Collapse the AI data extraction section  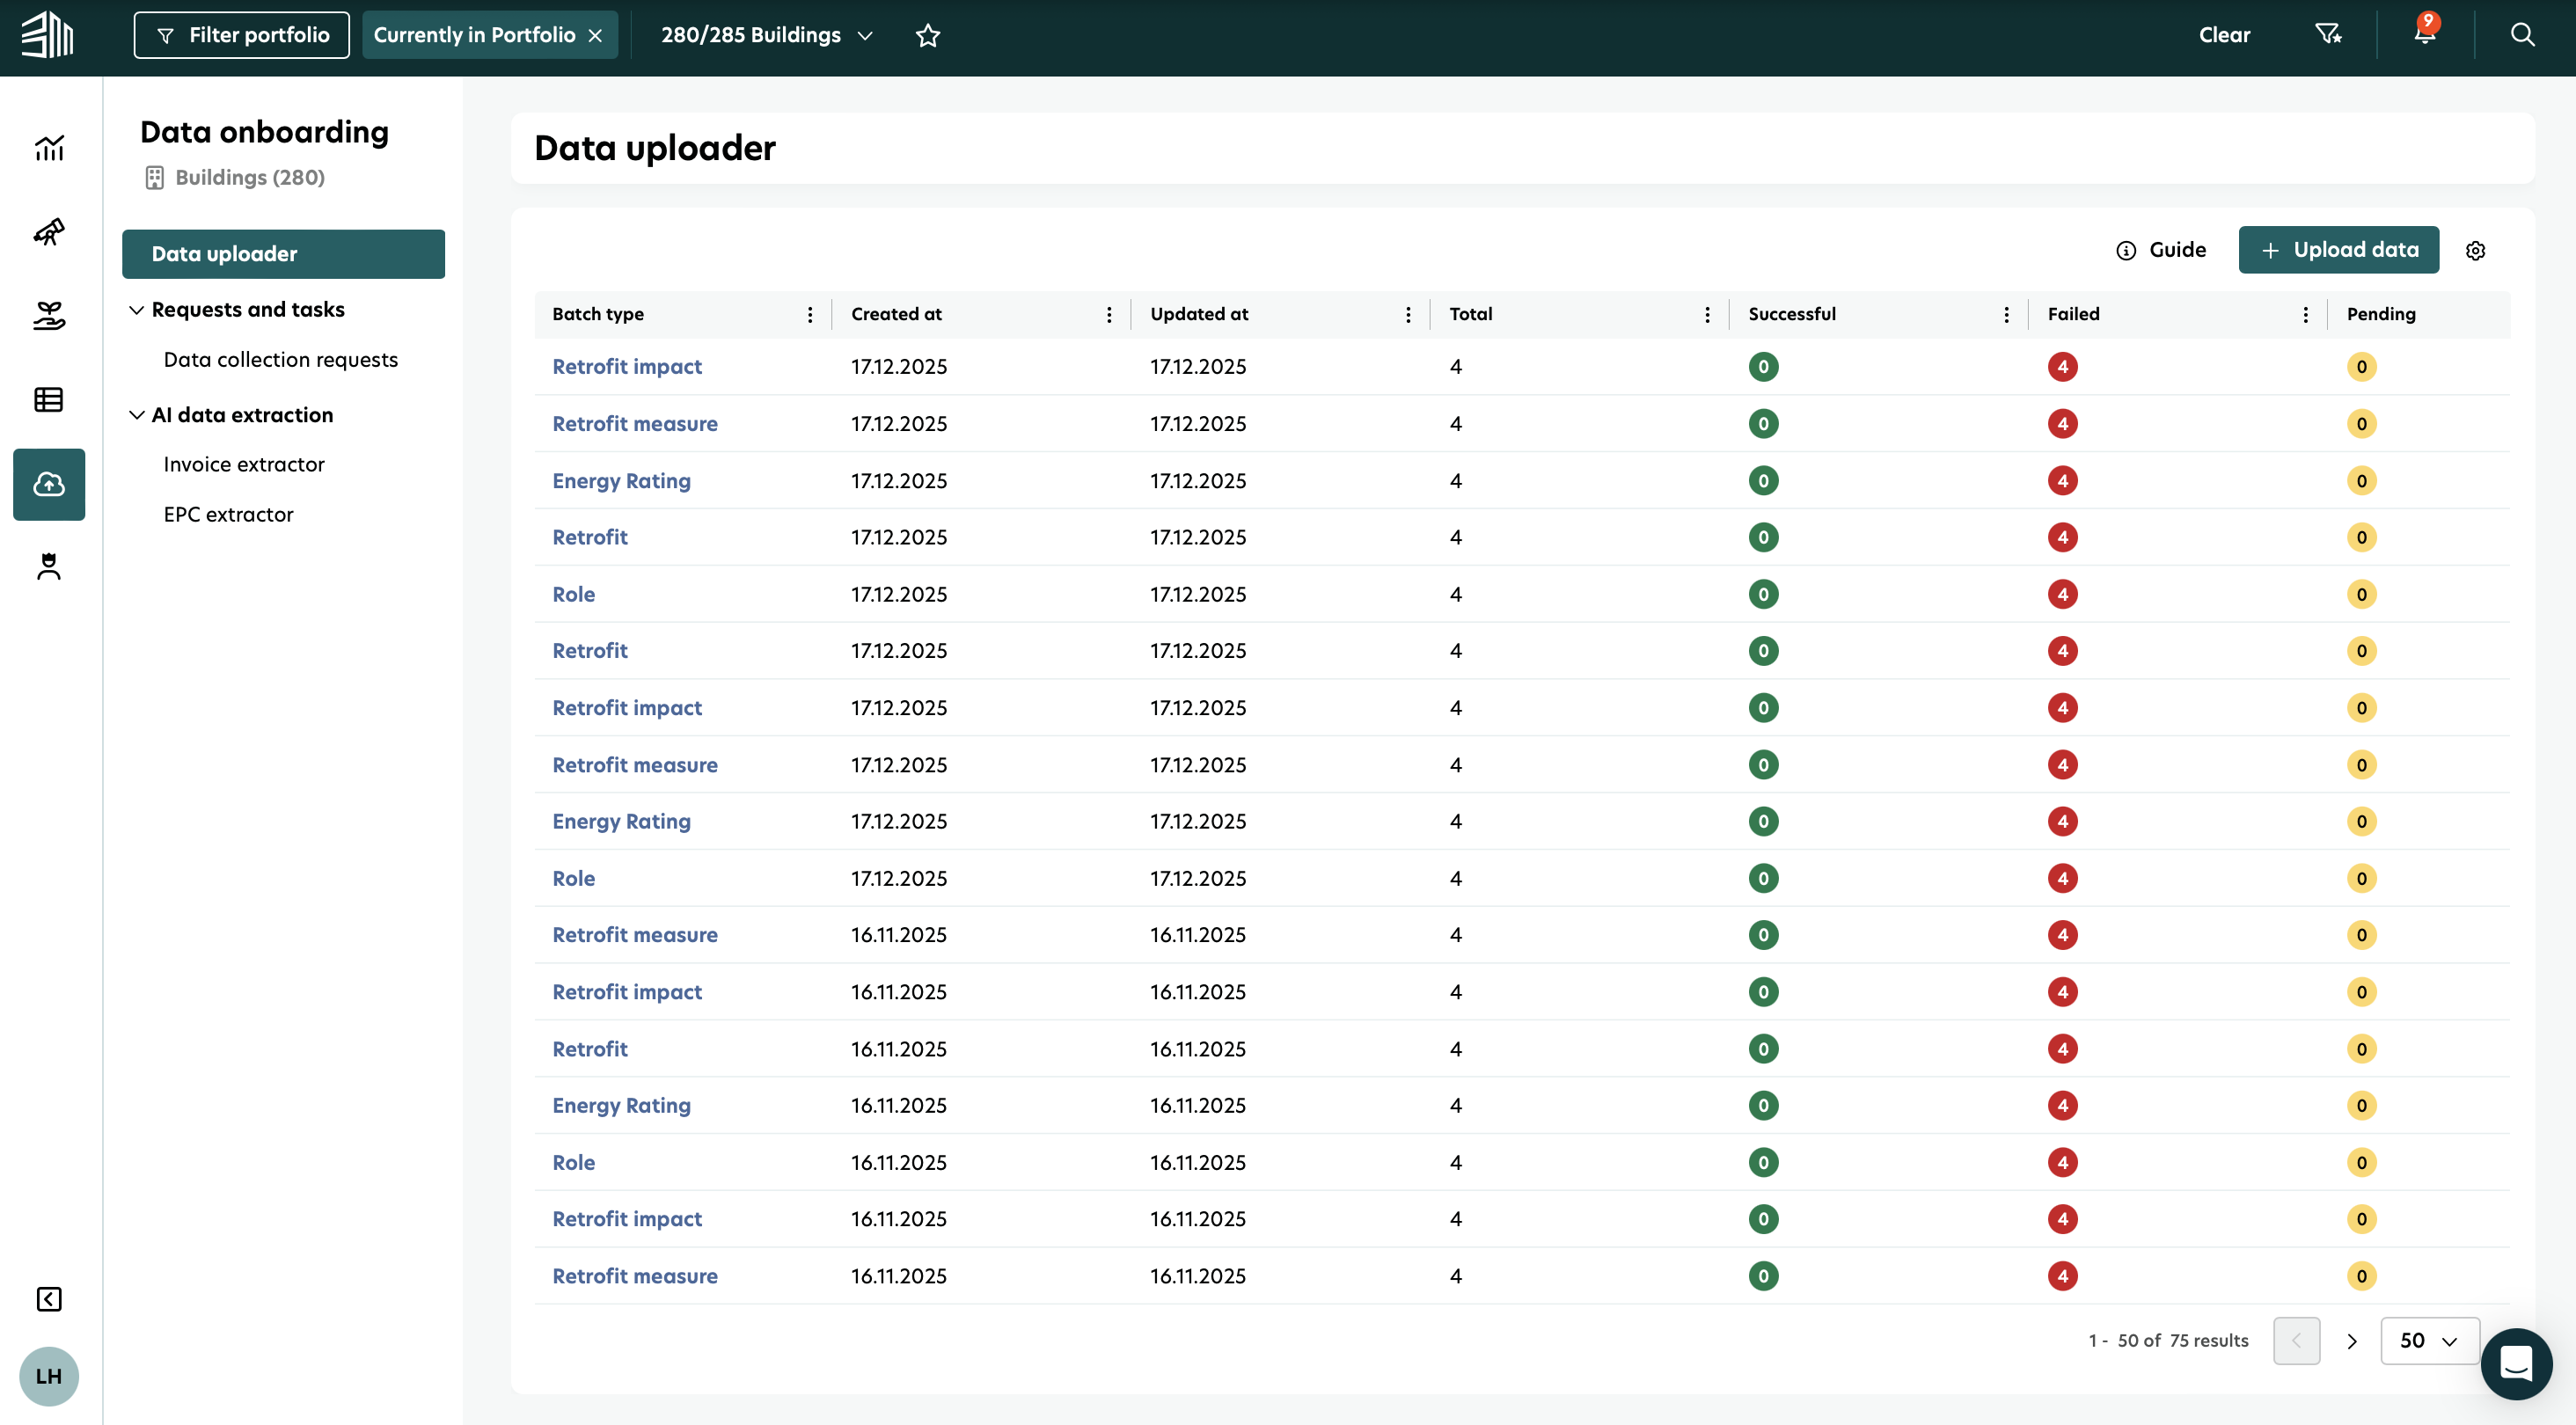[x=137, y=415]
